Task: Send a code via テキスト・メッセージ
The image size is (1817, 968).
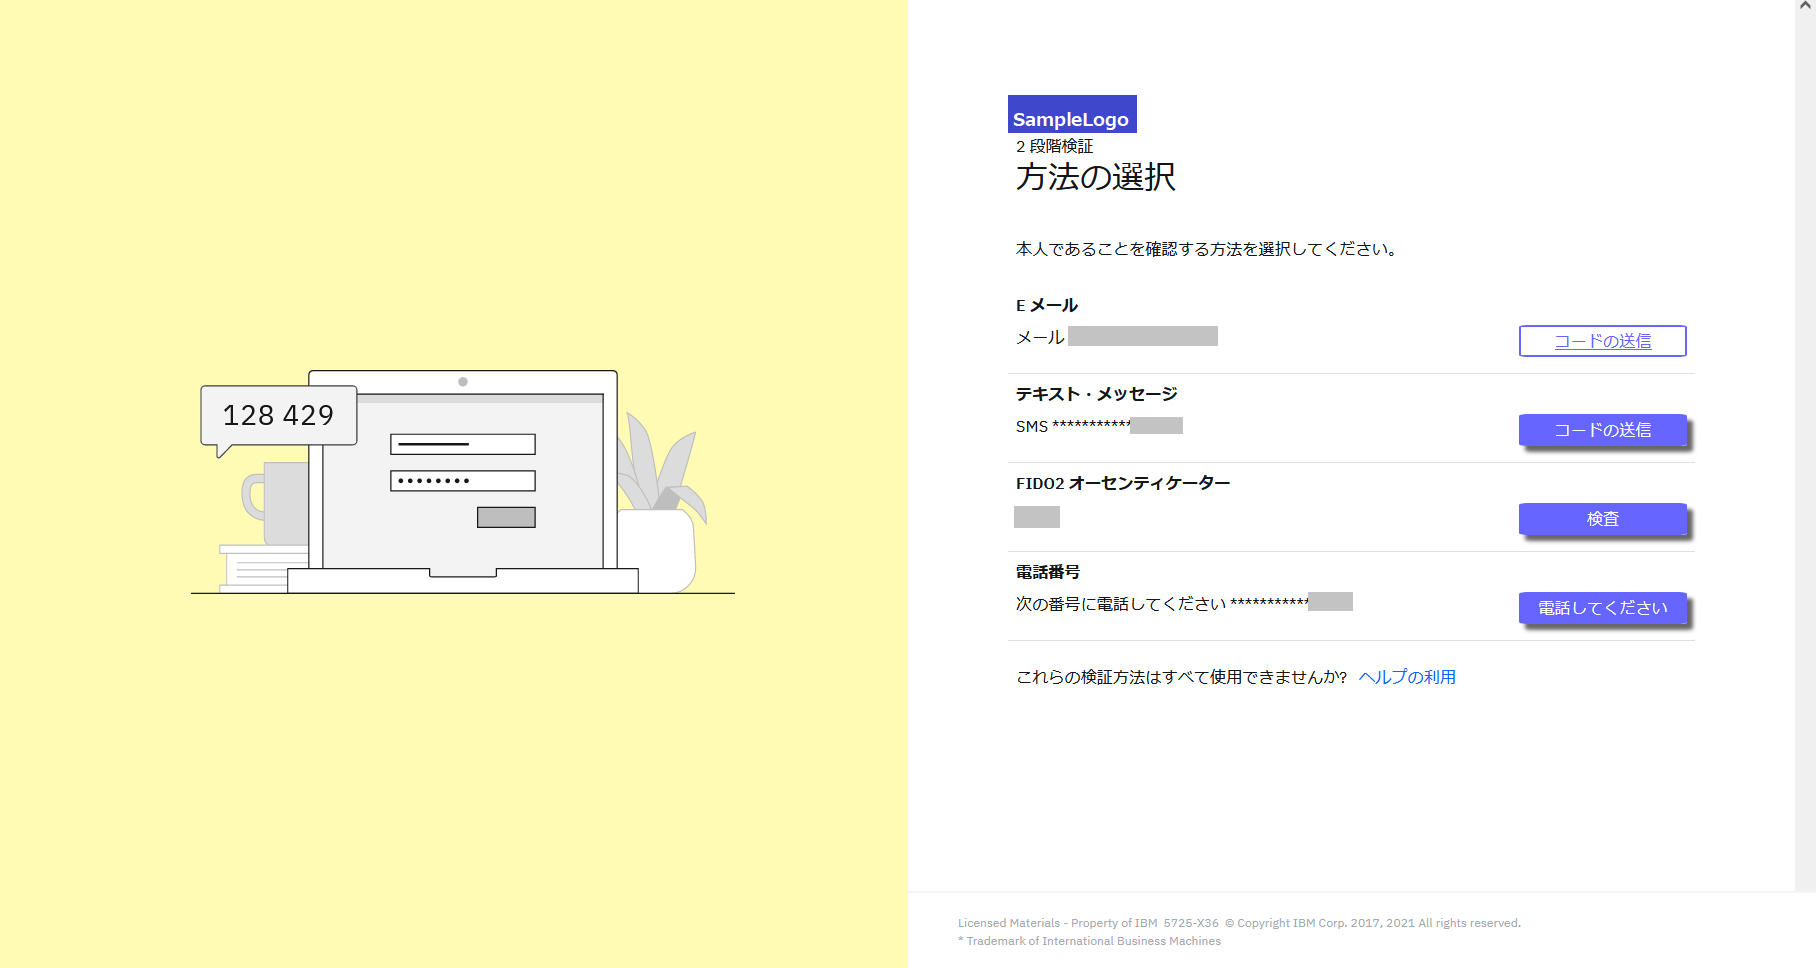Action: click(x=1601, y=430)
